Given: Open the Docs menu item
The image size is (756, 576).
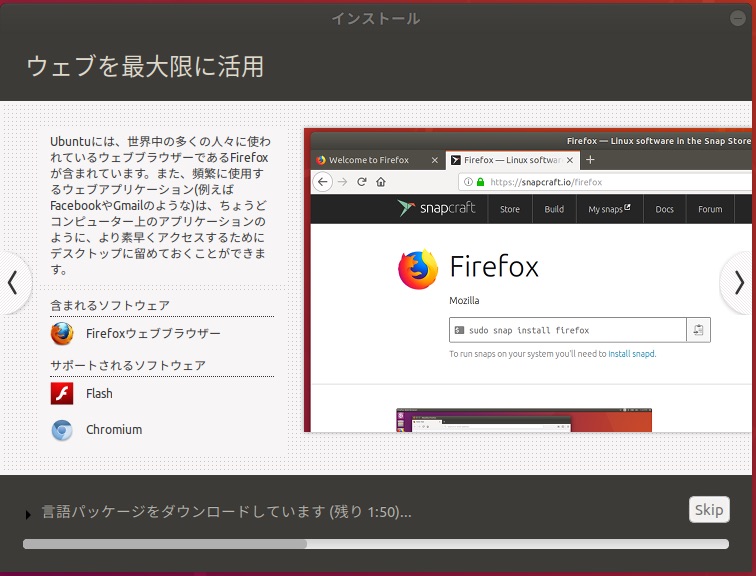Looking at the screenshot, I should pyautogui.click(x=664, y=209).
